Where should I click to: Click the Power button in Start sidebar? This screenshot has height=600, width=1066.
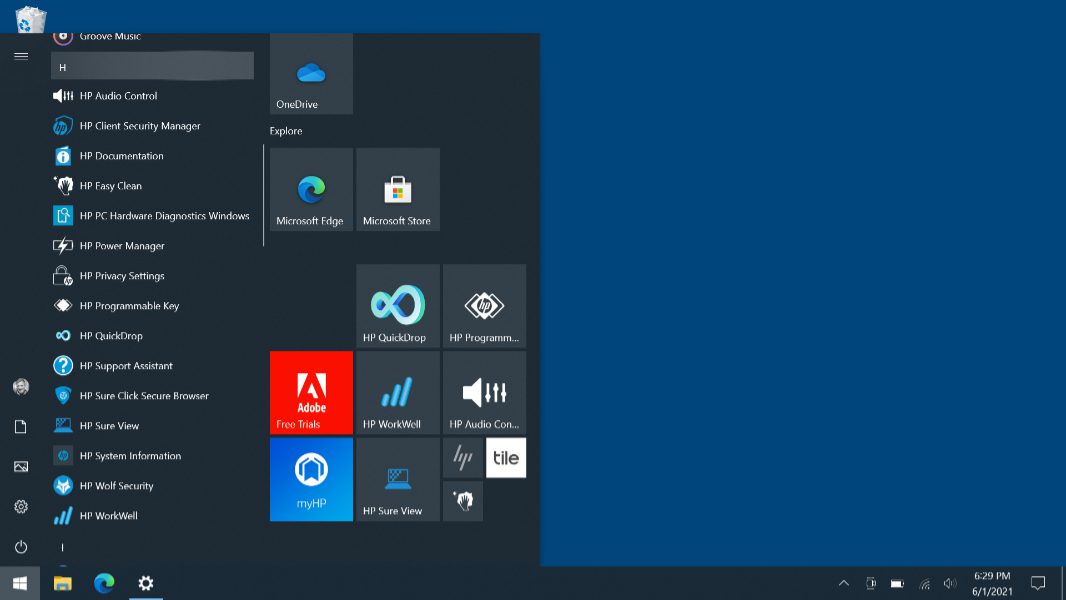[21, 547]
